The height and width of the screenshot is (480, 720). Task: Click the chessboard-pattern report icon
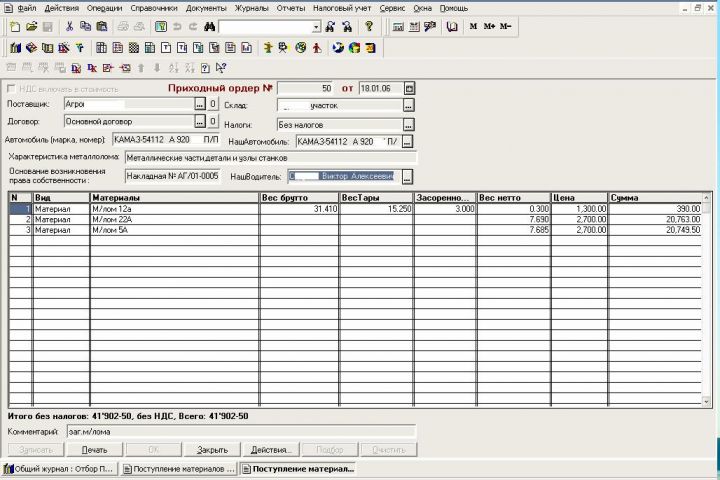tap(134, 48)
